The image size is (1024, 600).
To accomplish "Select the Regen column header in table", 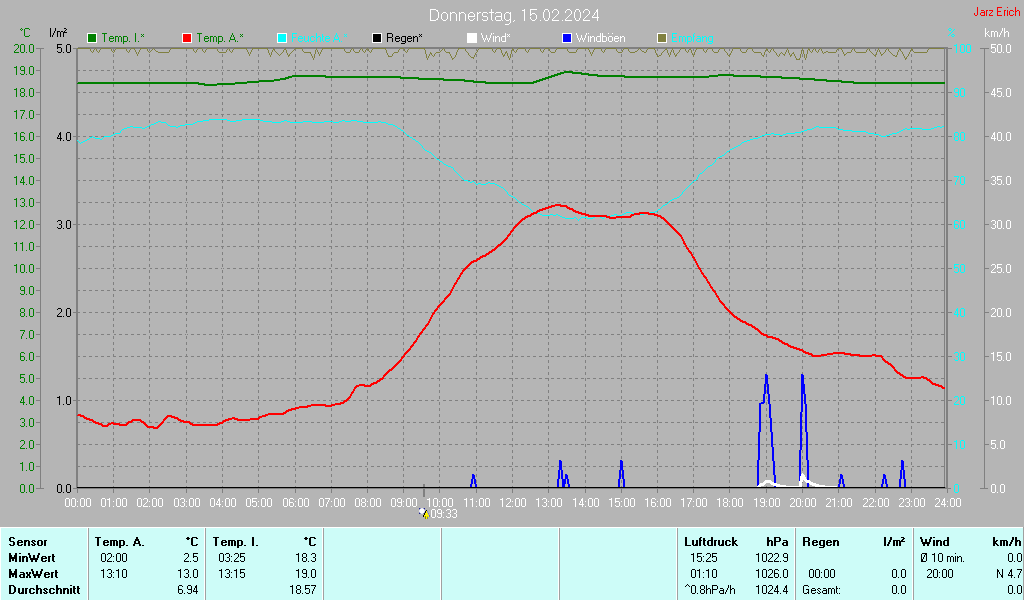I will (x=821, y=541).
